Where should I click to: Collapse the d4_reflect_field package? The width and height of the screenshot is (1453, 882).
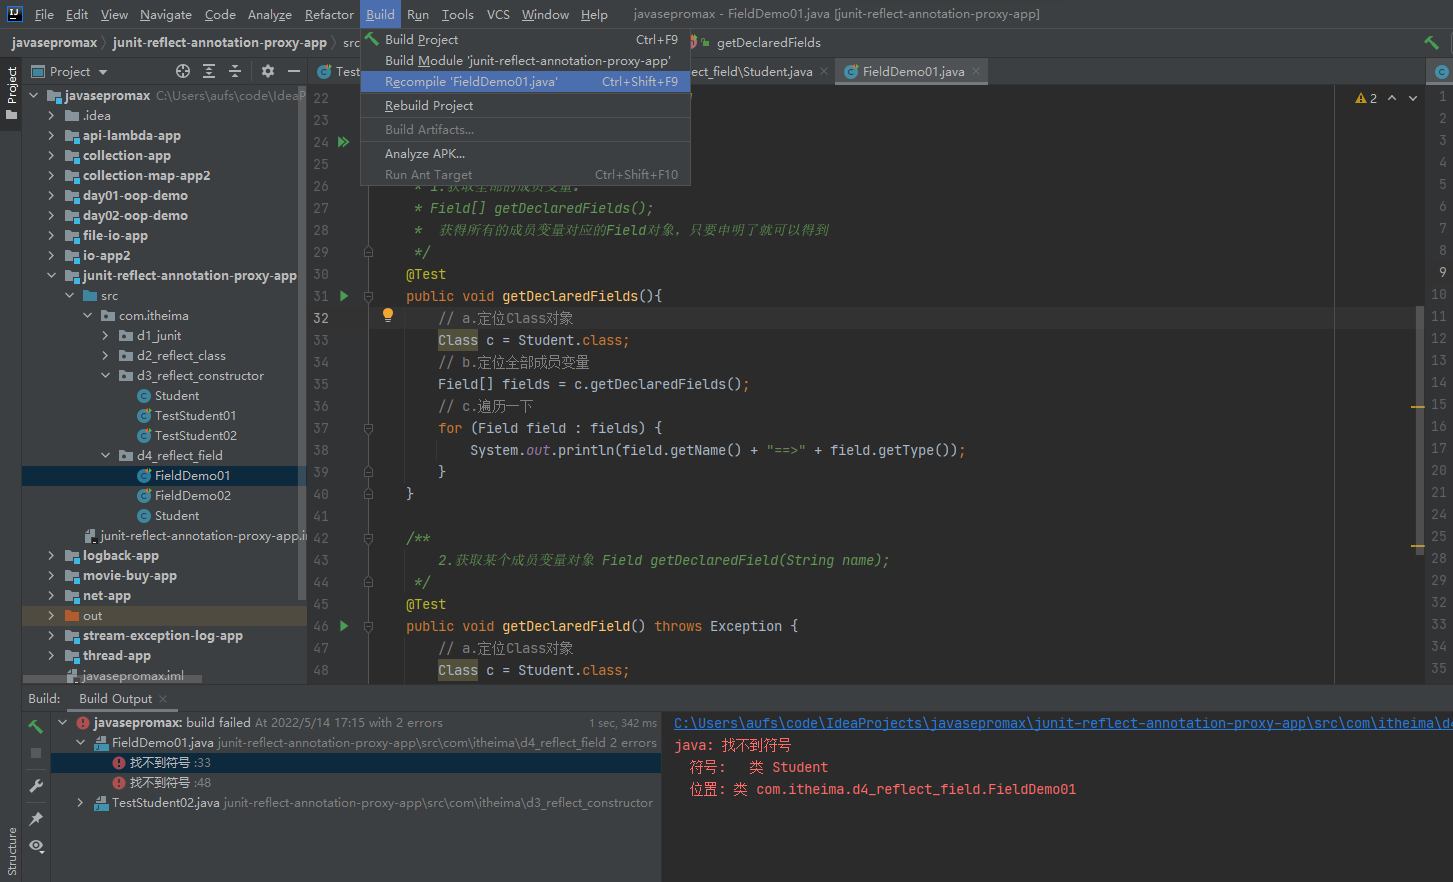106,456
